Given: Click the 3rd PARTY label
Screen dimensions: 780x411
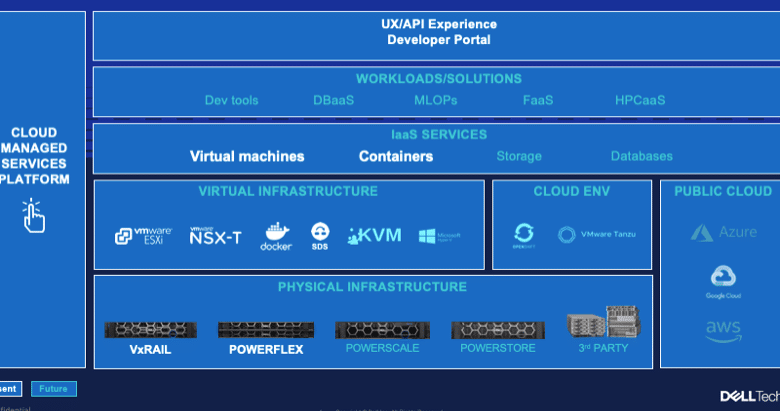Looking at the screenshot, I should pos(603,348).
